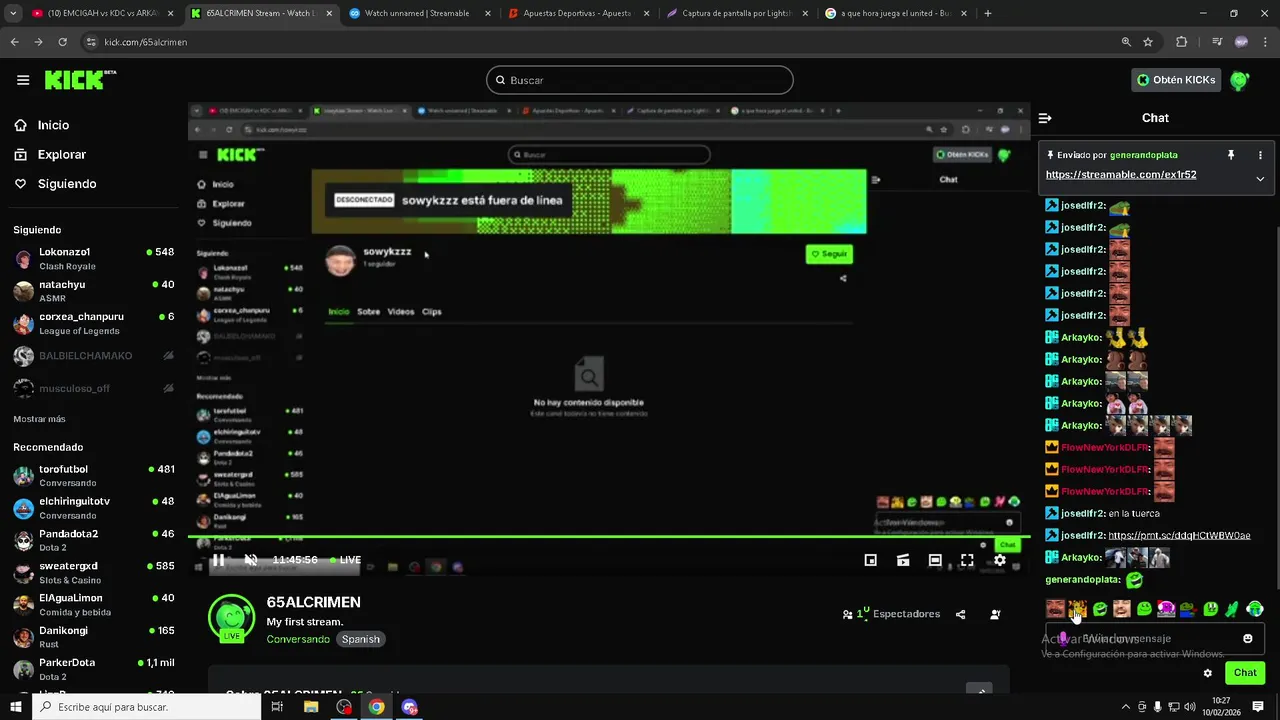Switch to the EMCIGAH vs KDC browser tab
Image resolution: width=1280 pixels, height=720 pixels.
[x=104, y=14]
